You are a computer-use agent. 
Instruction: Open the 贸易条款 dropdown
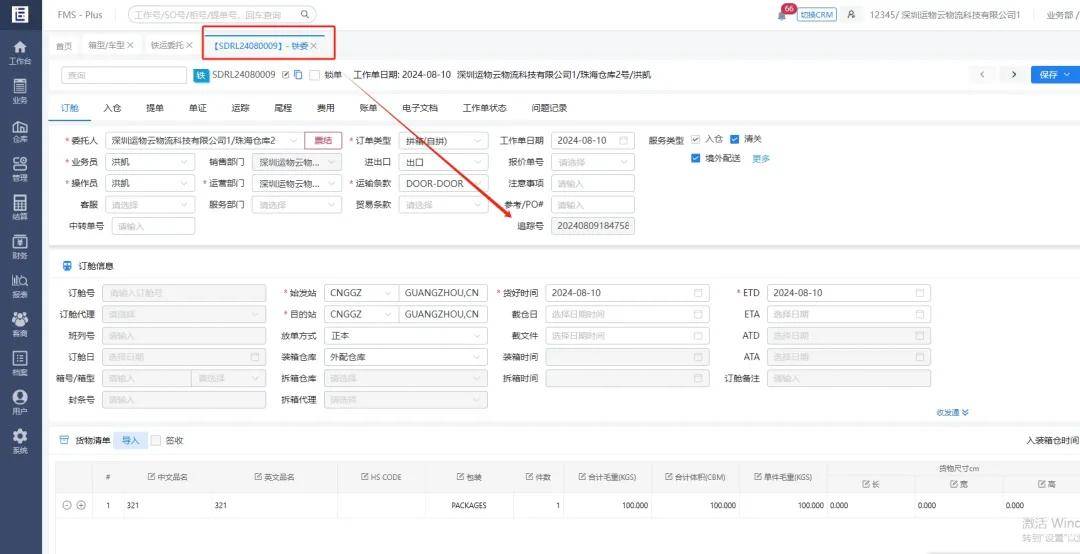(x=443, y=205)
